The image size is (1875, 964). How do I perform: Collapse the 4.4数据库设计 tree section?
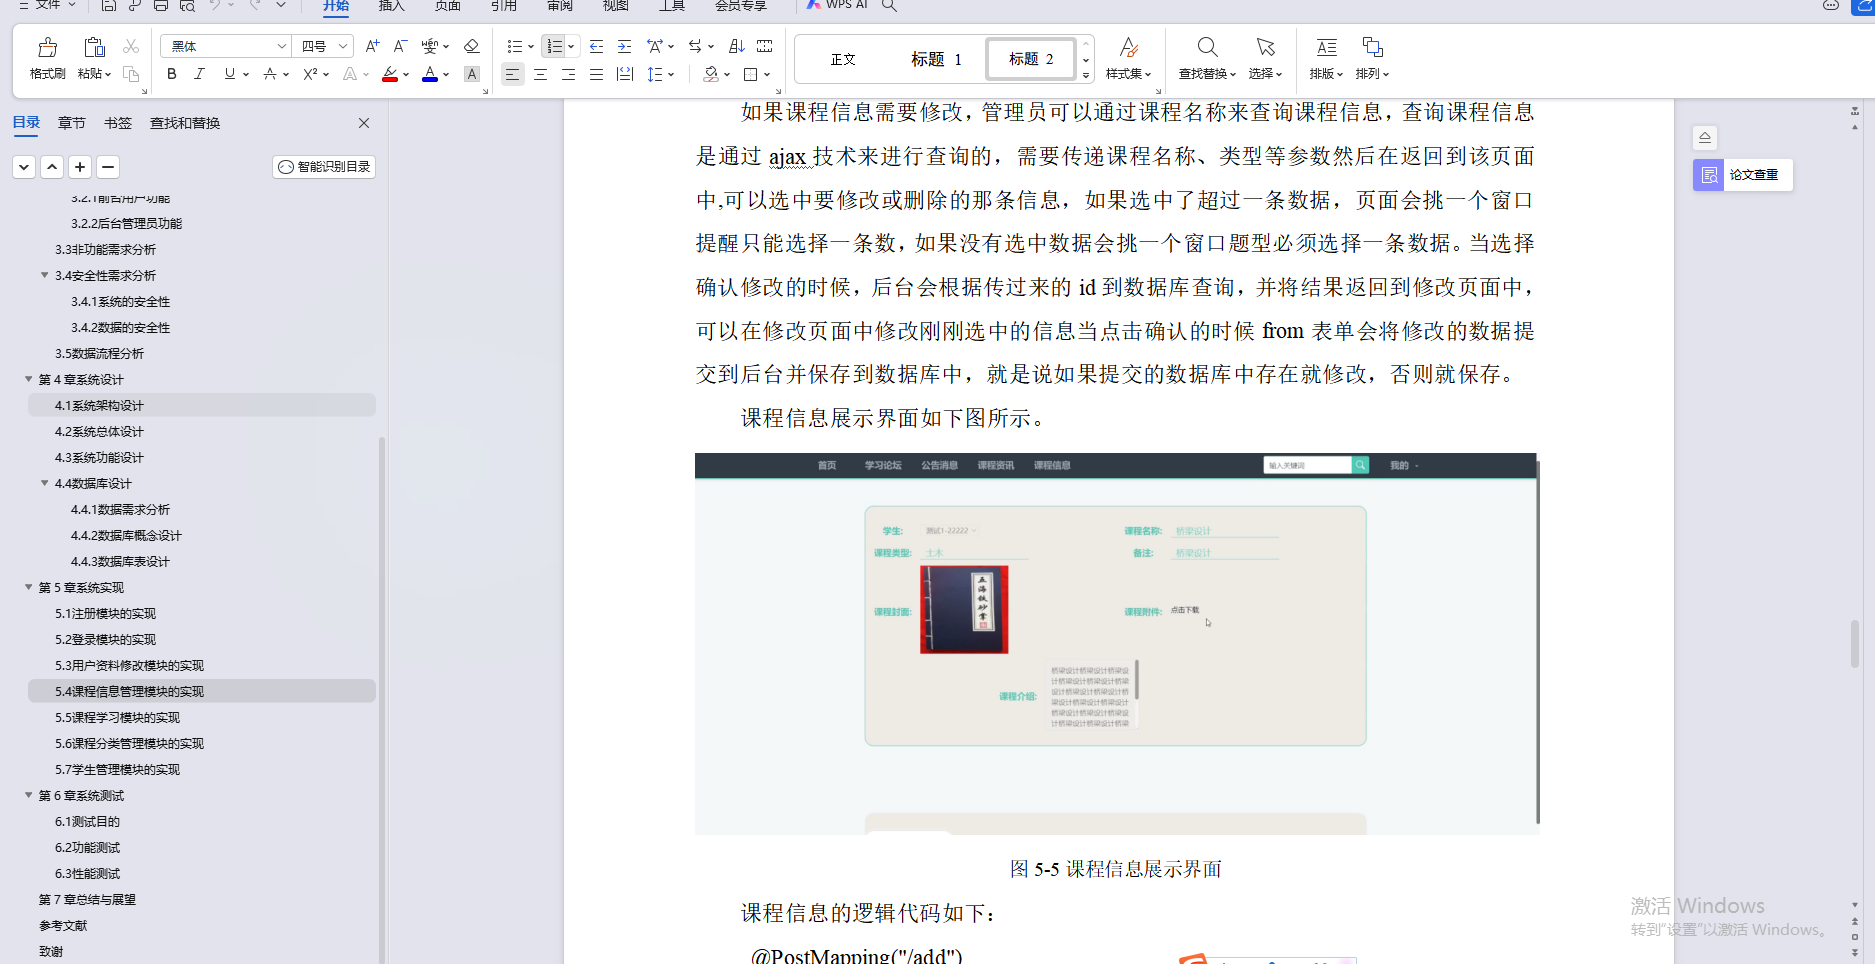coord(44,483)
